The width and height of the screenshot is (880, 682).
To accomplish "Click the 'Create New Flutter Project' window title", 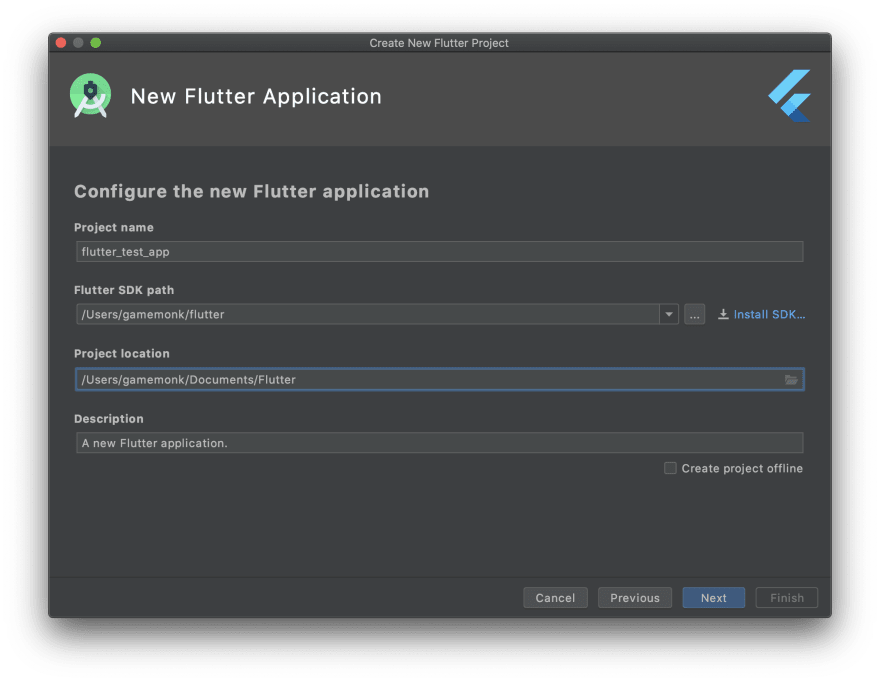I will 439,43.
